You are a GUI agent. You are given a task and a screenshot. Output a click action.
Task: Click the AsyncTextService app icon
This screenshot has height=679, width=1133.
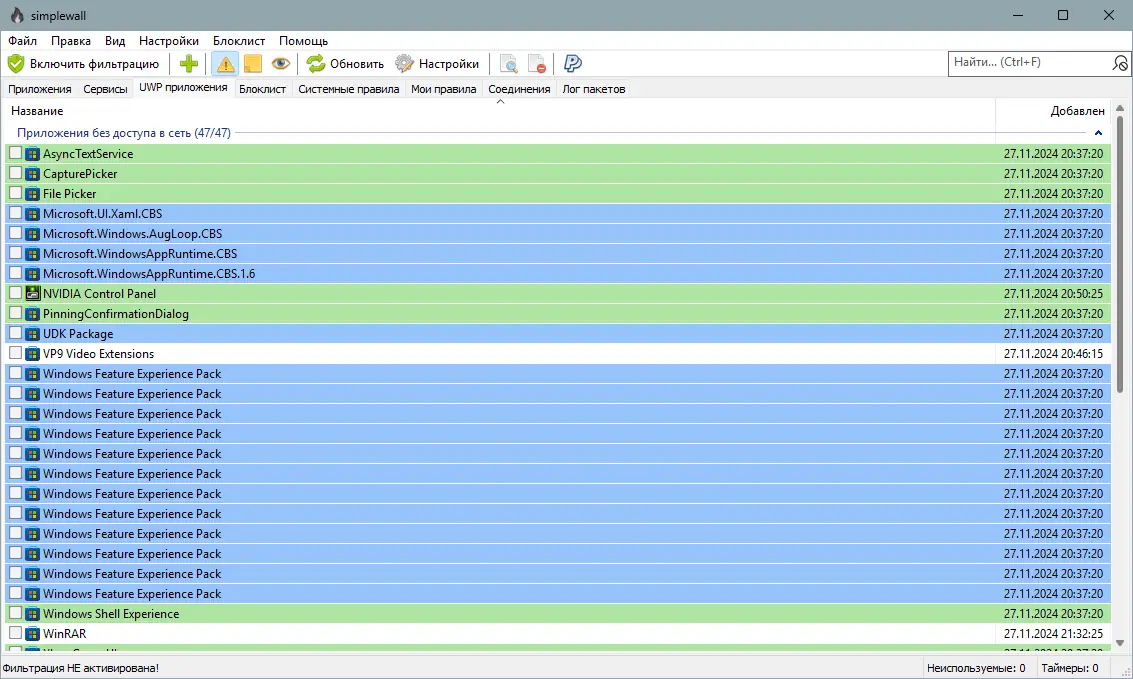33,154
